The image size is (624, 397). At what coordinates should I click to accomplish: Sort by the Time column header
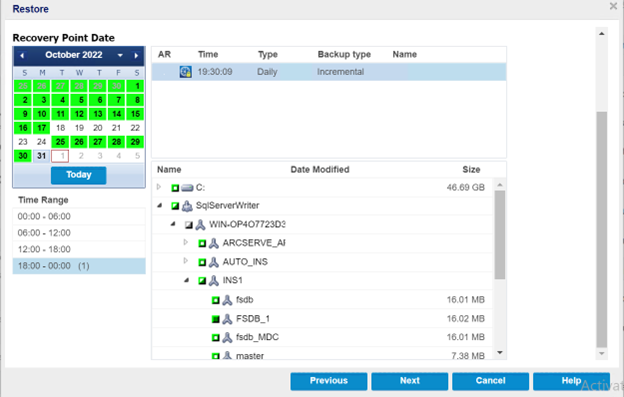[208, 54]
